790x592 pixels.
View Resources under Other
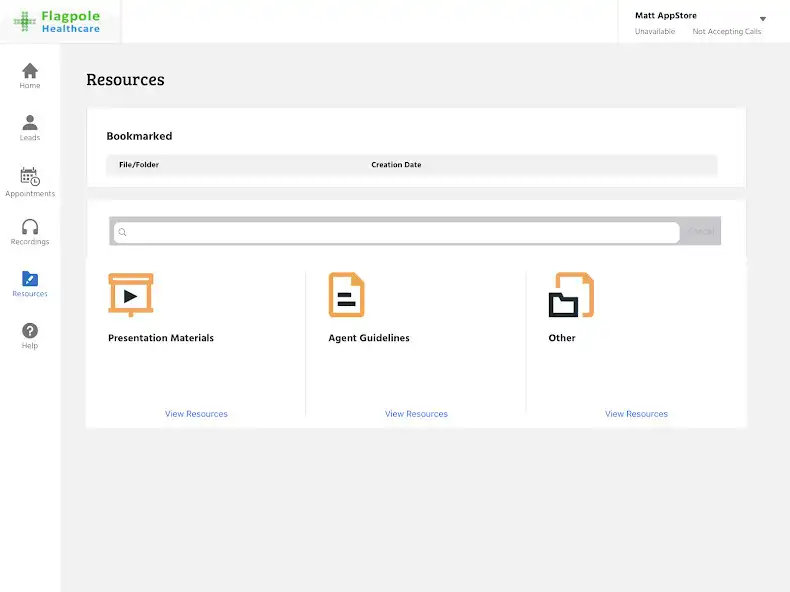coord(636,414)
